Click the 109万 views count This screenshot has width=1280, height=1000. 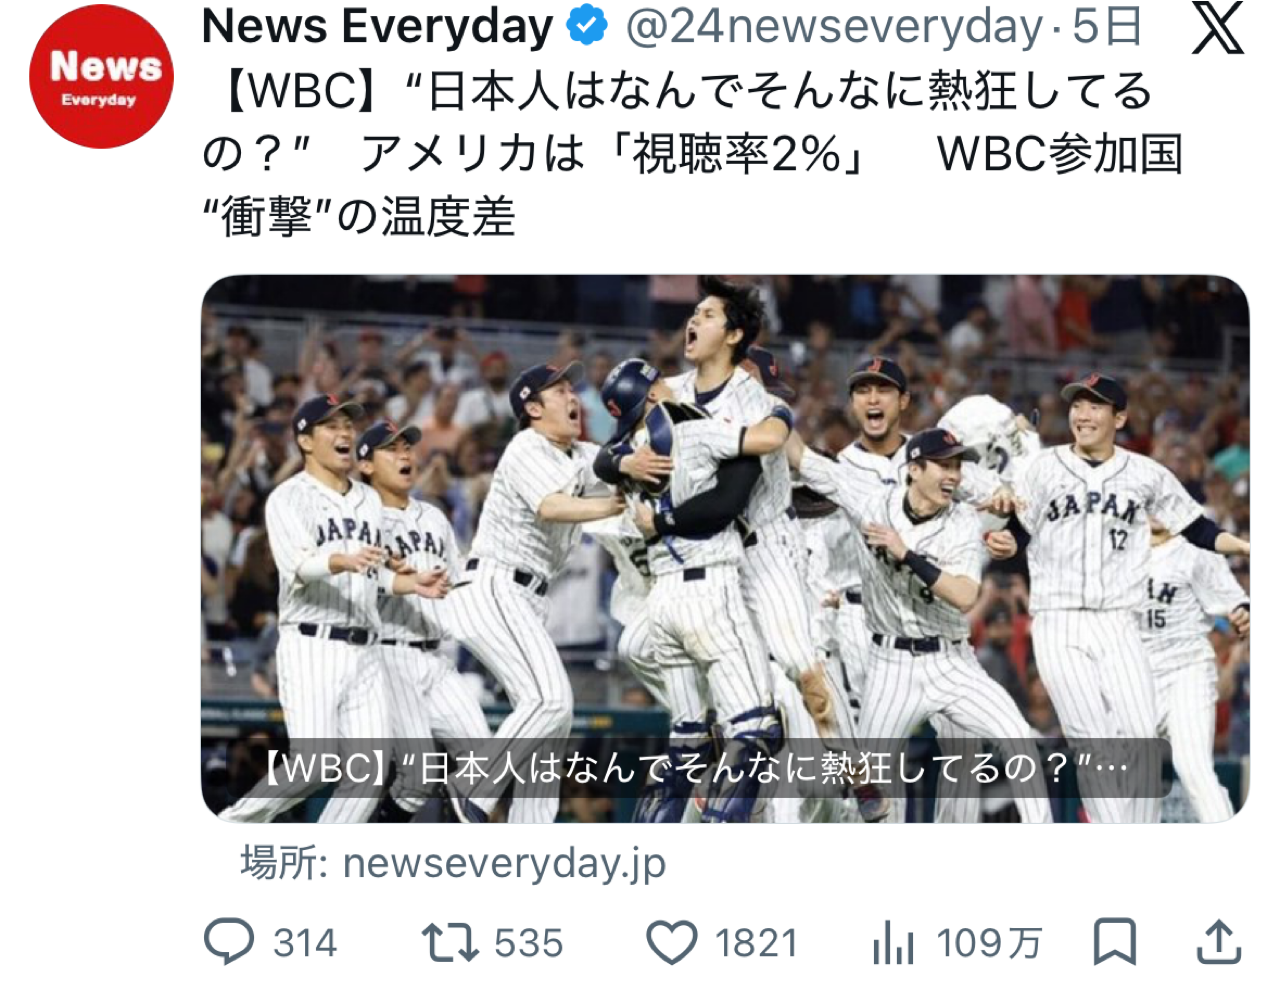(989, 943)
